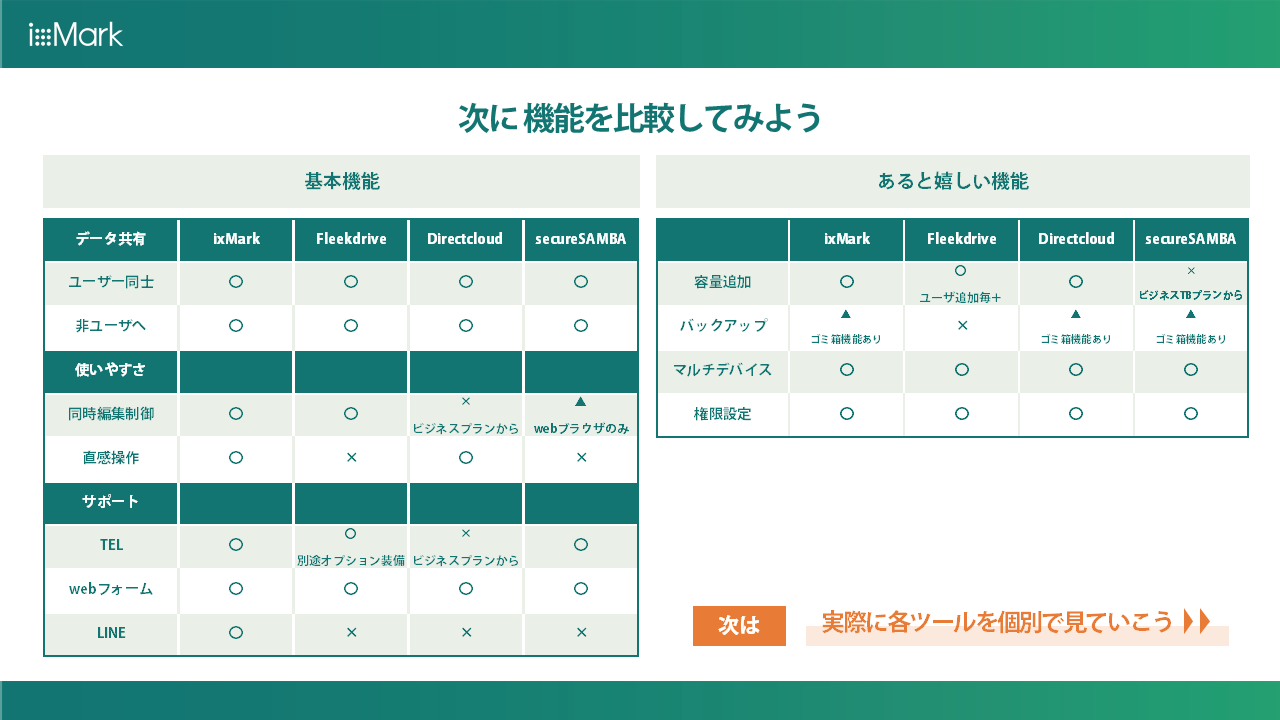Click the × mark for Directcloud in LINE row

click(466, 632)
